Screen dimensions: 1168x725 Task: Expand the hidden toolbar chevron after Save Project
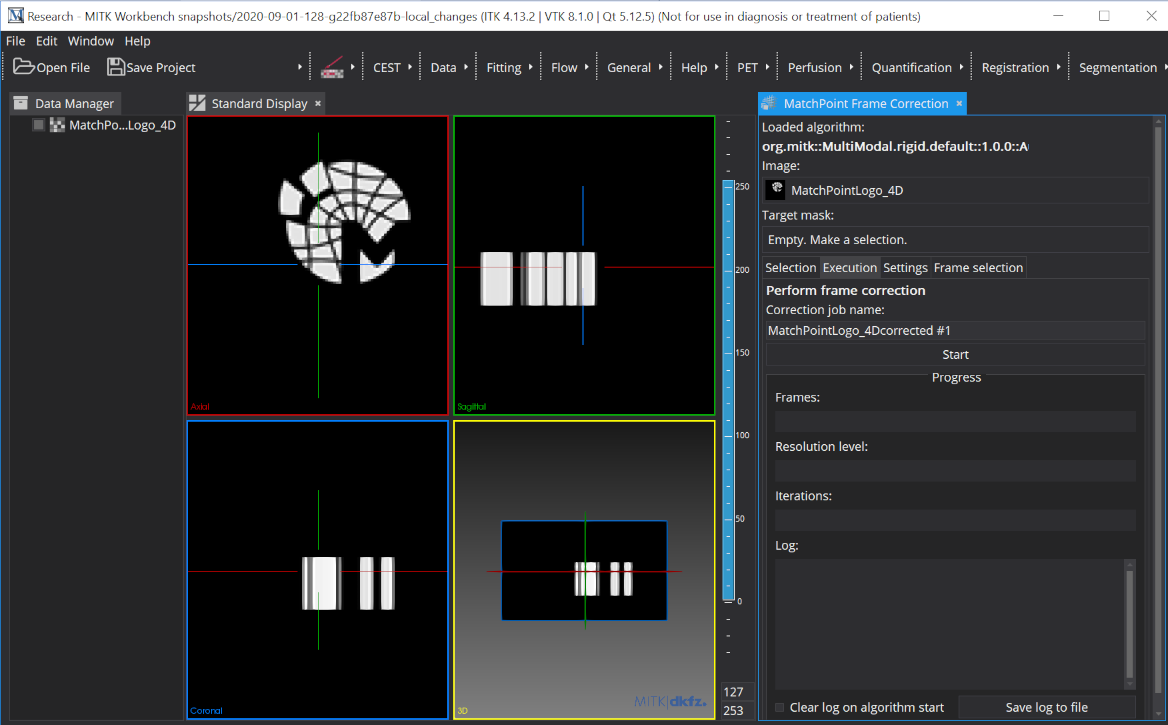pyautogui.click(x=299, y=67)
